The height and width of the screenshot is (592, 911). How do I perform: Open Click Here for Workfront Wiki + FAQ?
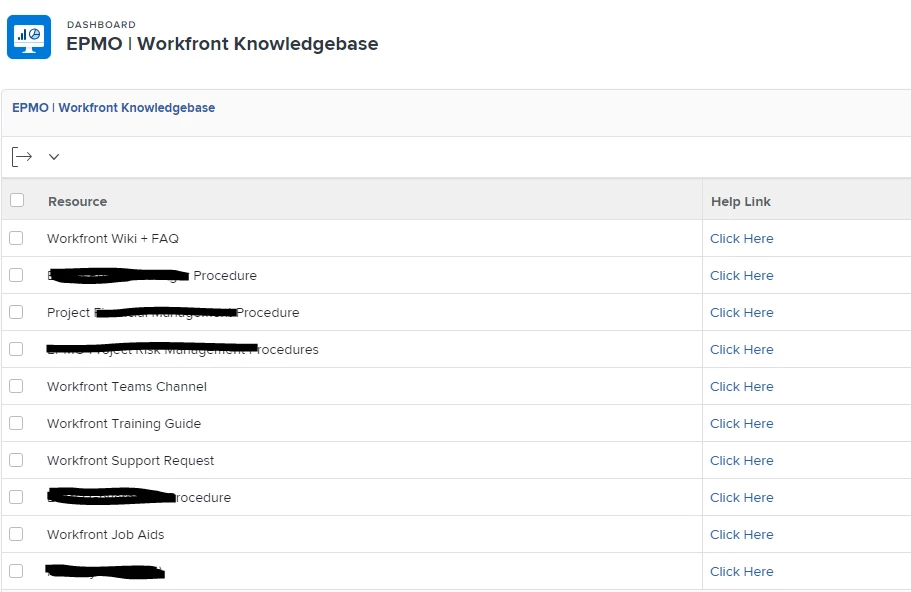[741, 239]
